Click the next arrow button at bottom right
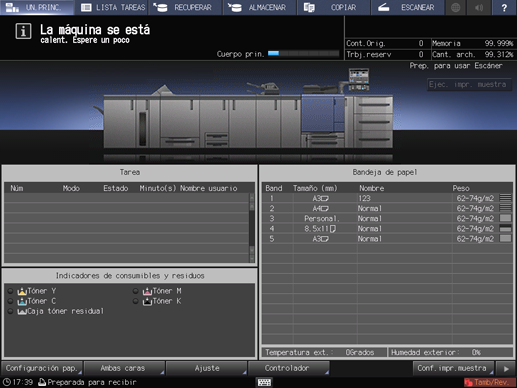 tap(506, 369)
